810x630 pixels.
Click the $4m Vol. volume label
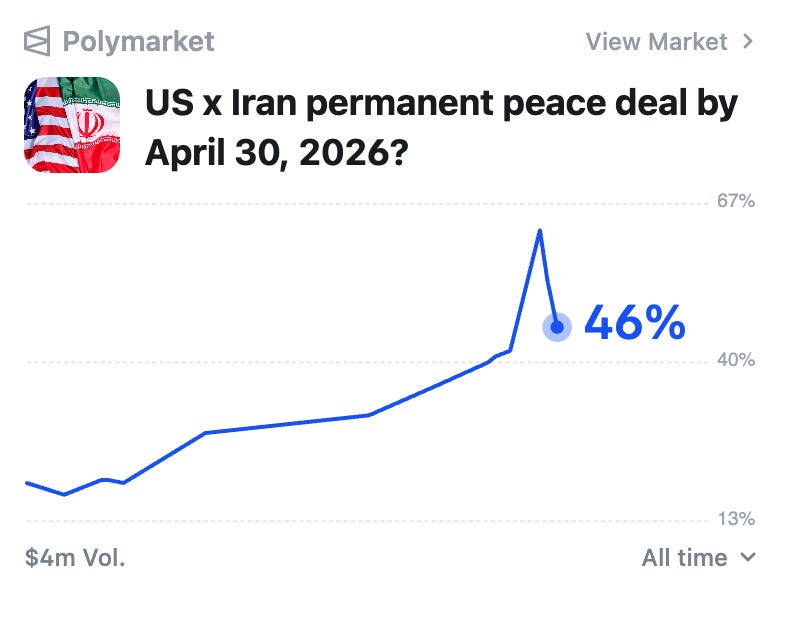coord(75,558)
